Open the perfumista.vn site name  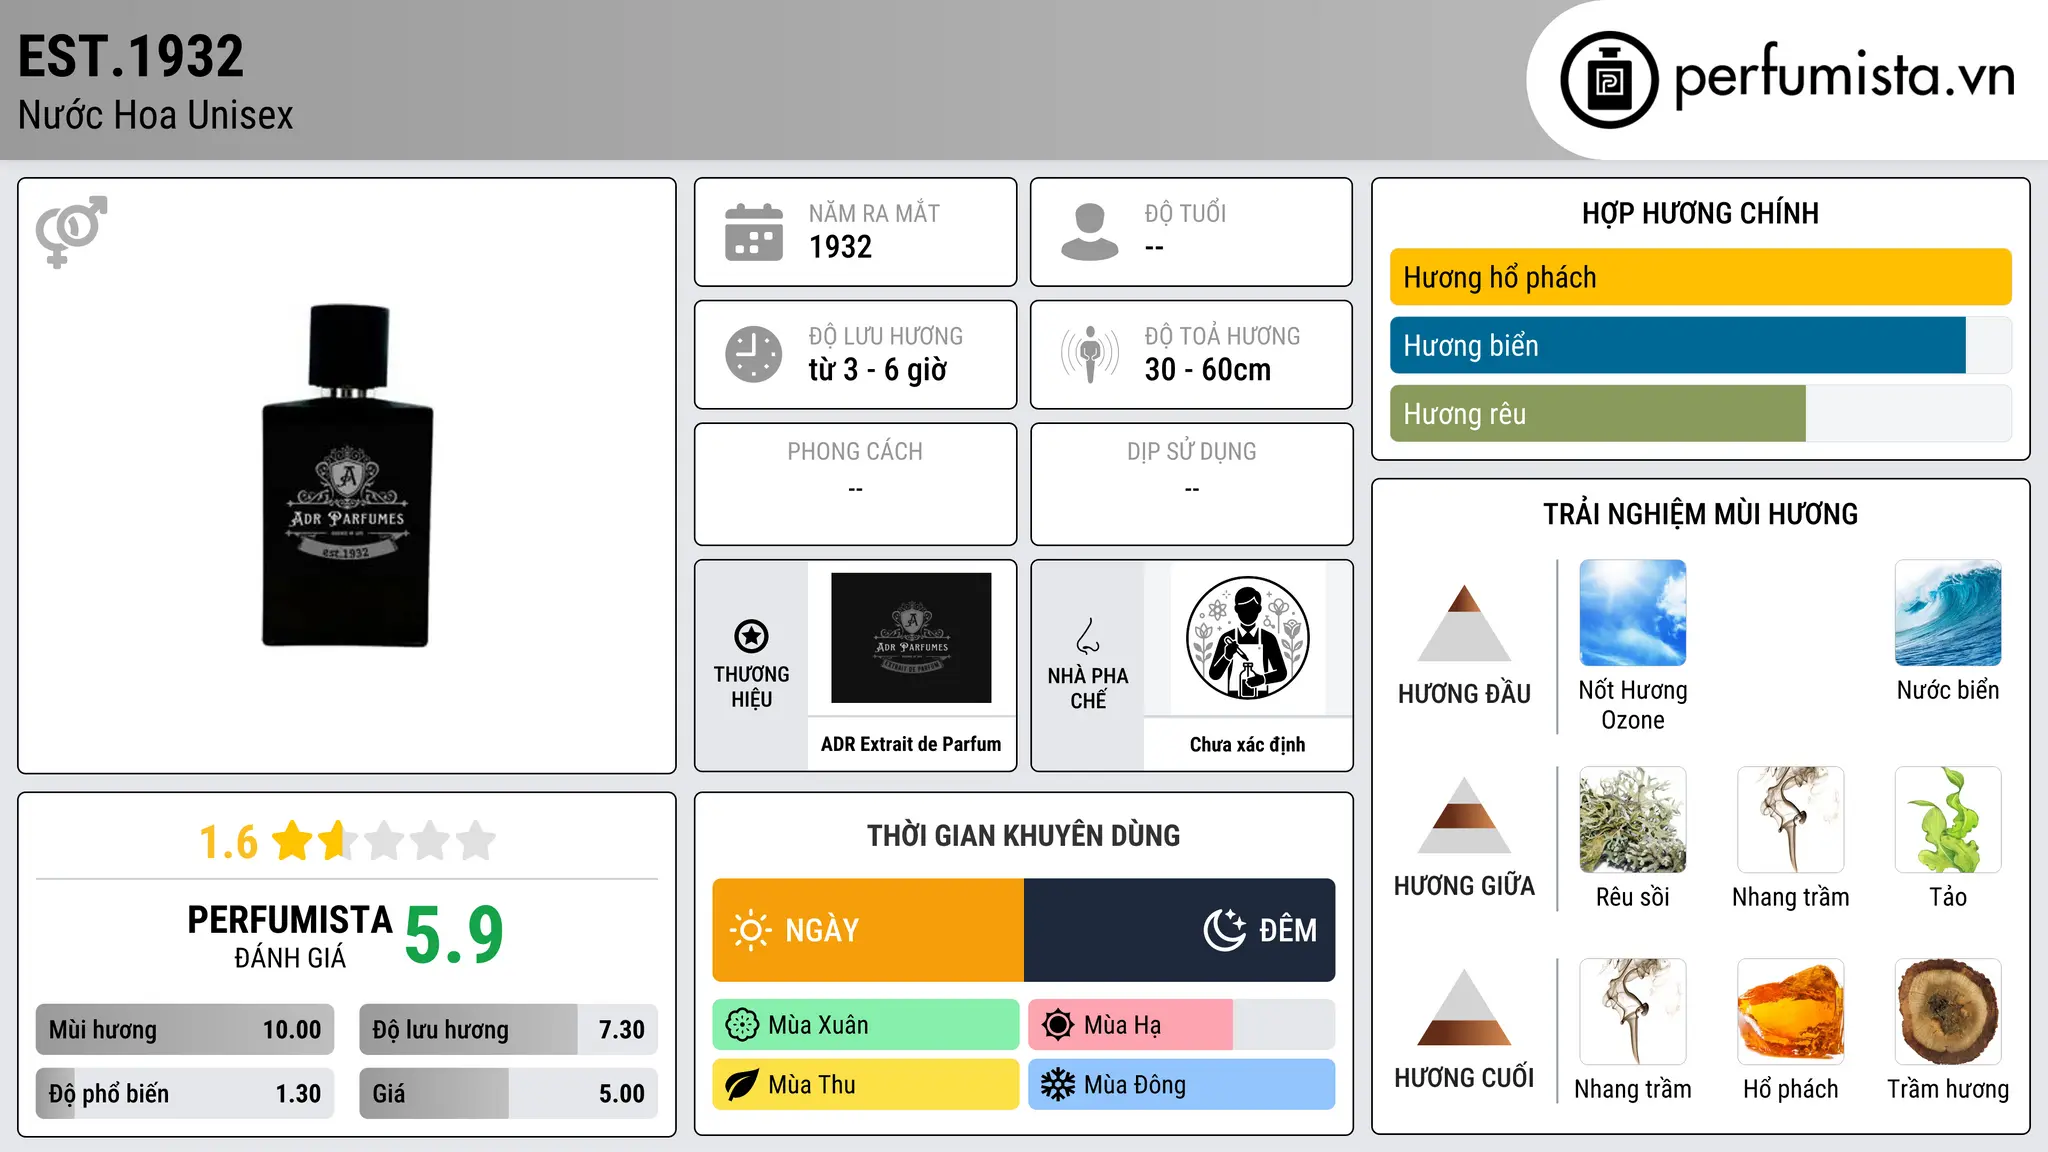1844,77
